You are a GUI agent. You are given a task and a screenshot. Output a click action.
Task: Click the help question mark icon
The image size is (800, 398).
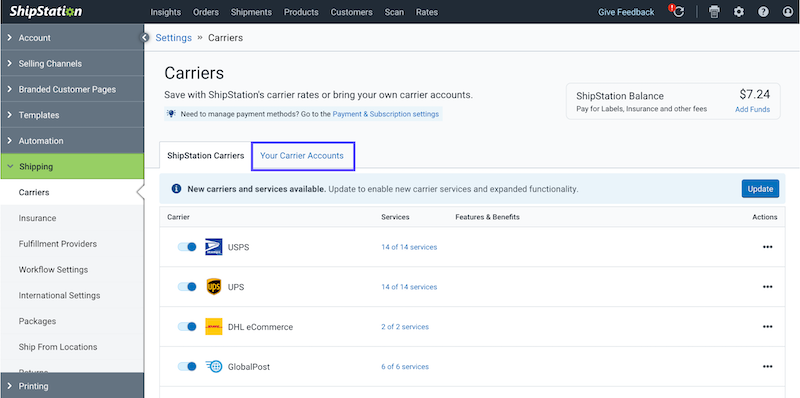click(763, 12)
